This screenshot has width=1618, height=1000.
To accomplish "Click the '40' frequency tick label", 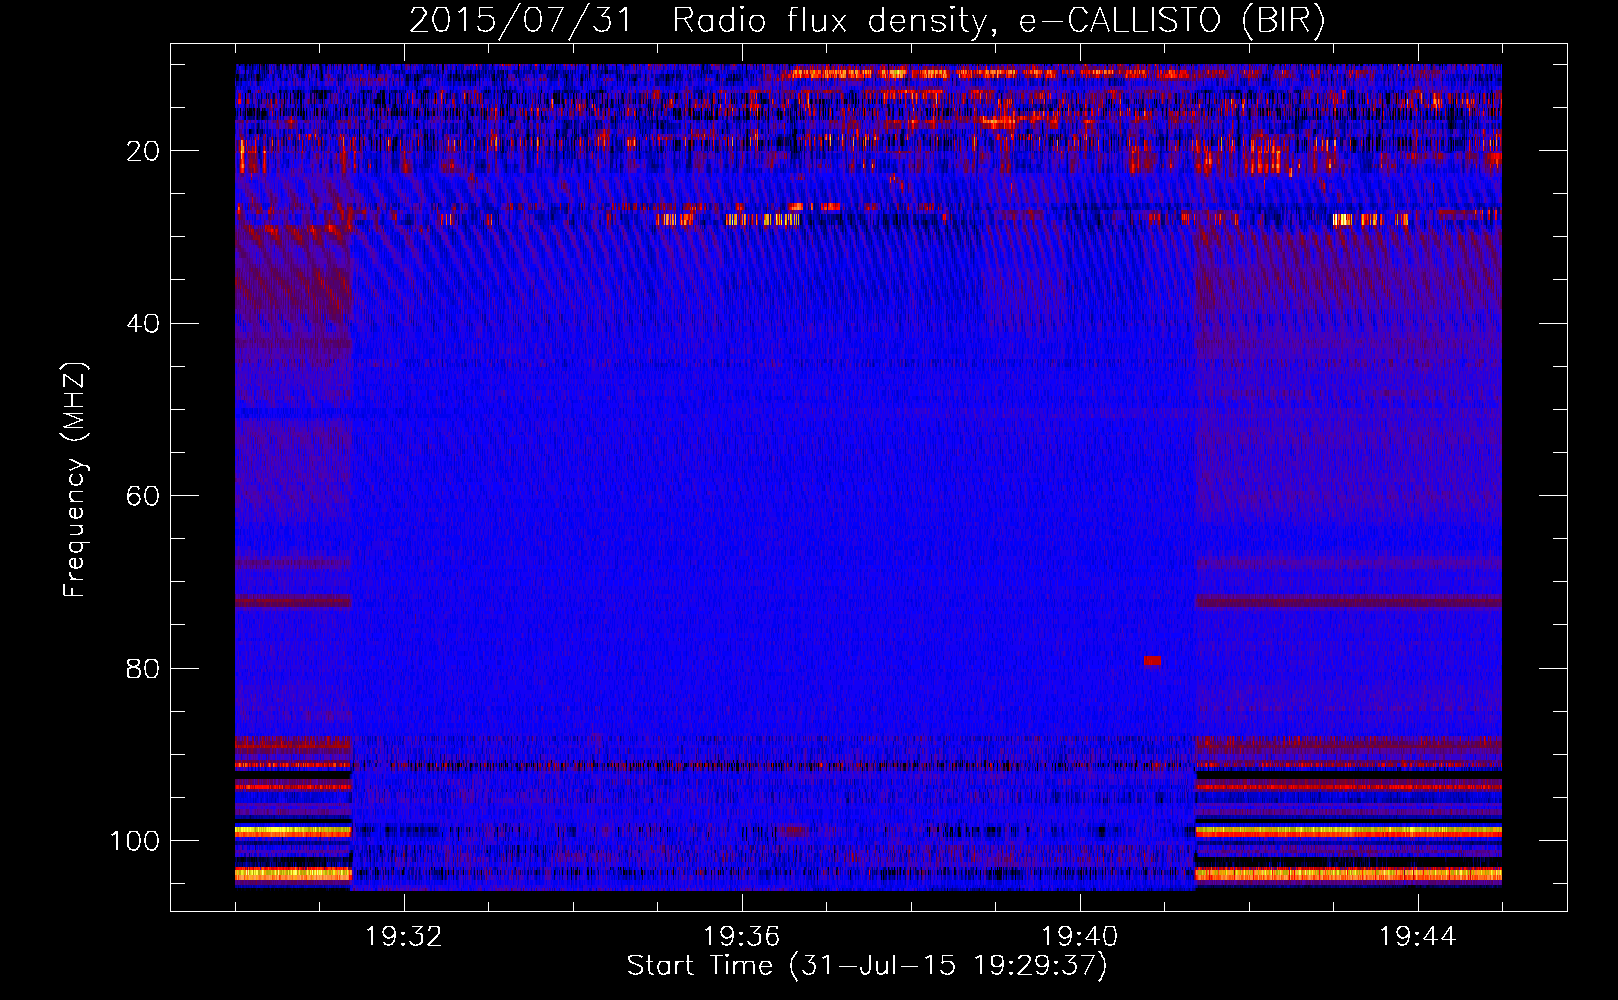I will coord(143,324).
